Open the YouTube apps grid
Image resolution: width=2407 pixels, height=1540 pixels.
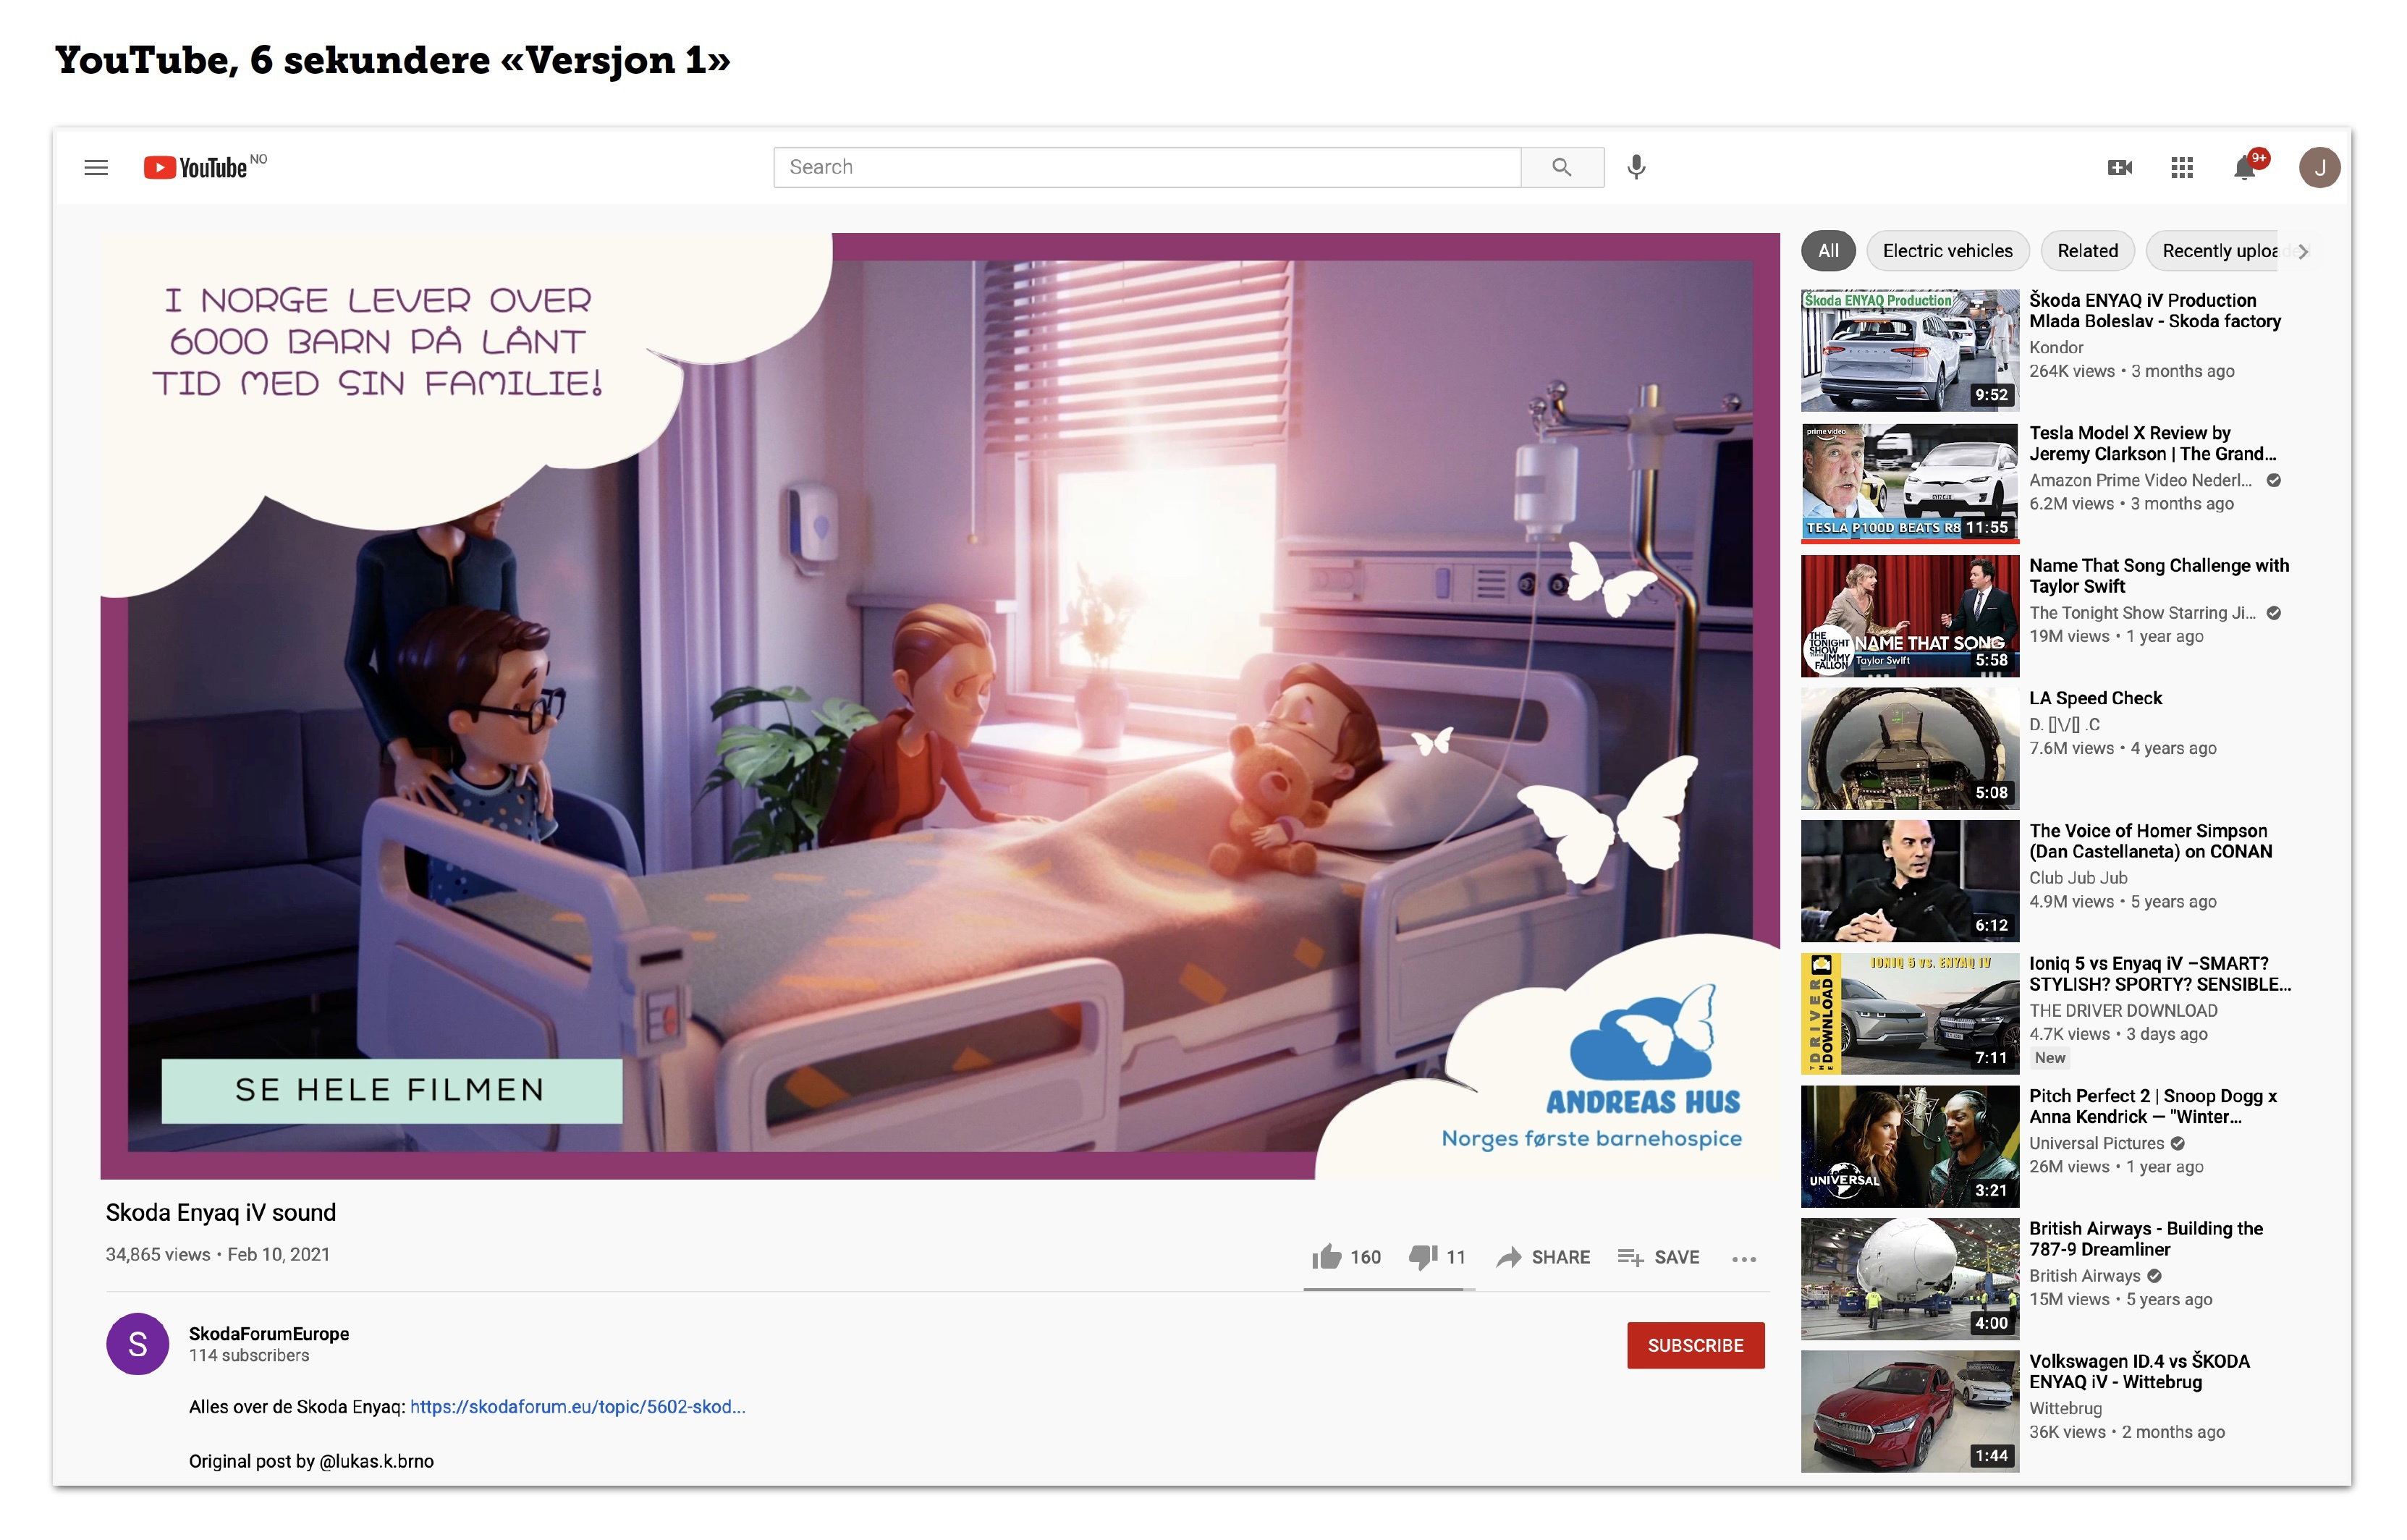coord(2182,167)
